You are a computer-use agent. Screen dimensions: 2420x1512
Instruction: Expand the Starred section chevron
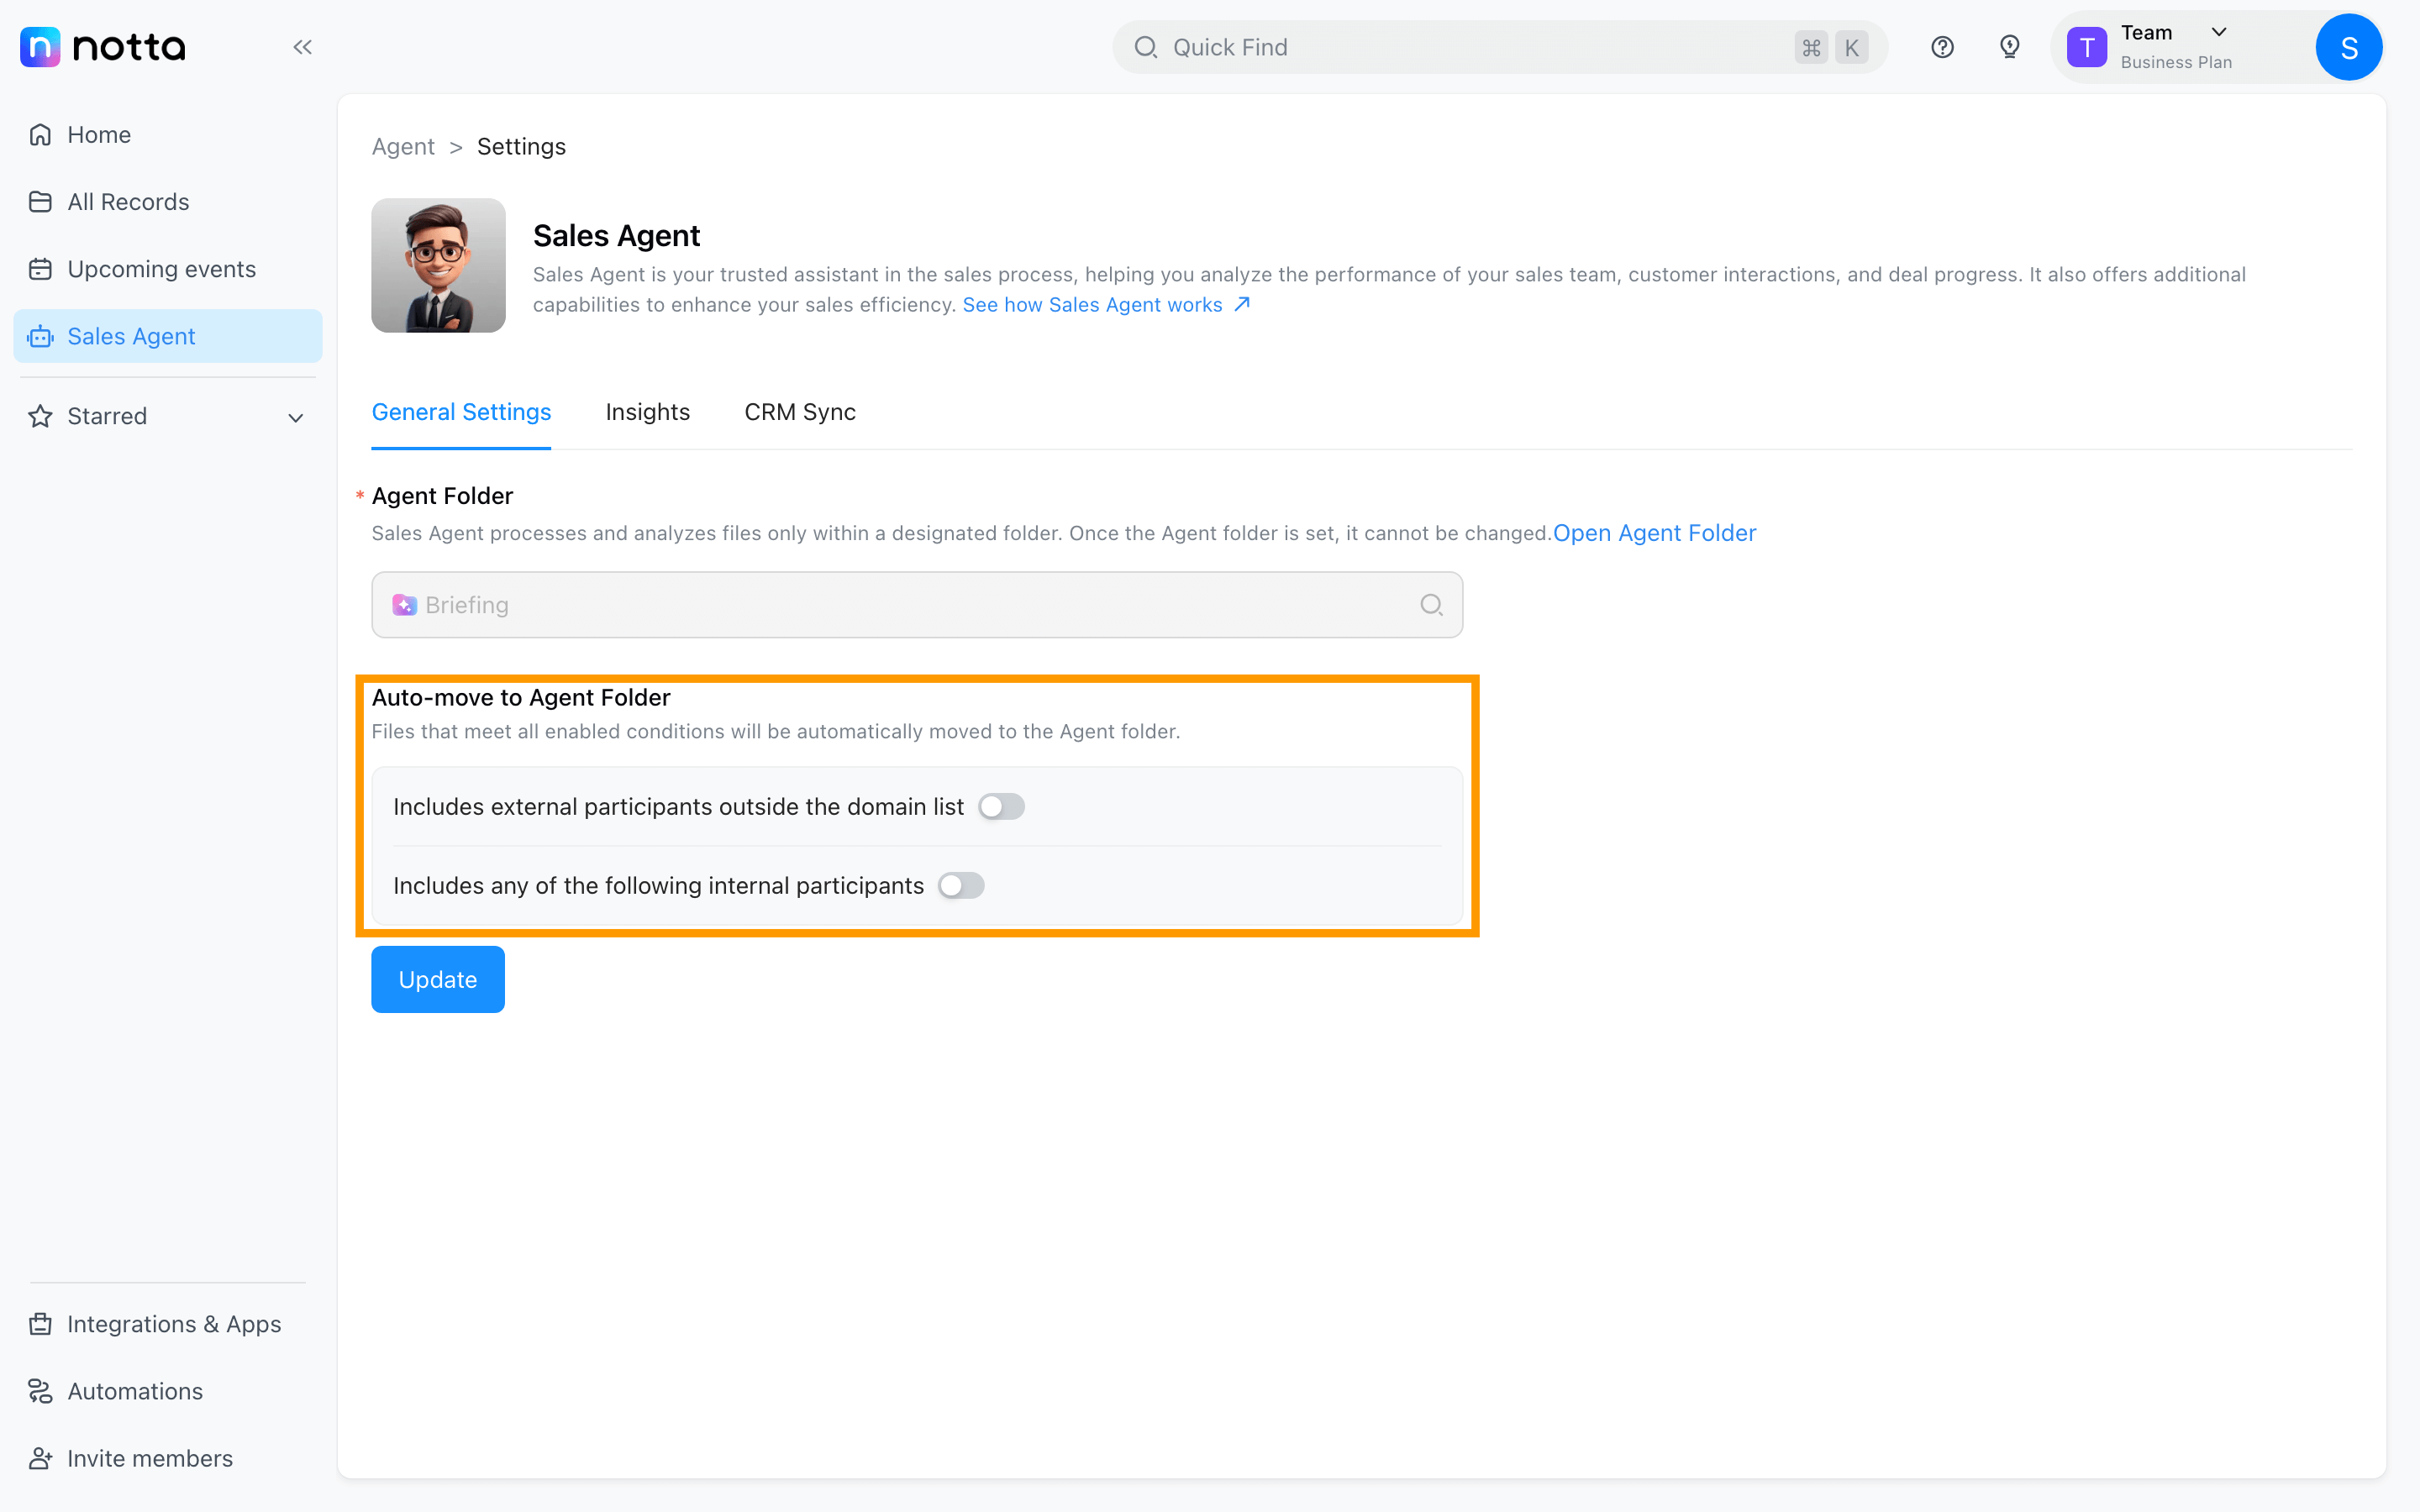(295, 417)
